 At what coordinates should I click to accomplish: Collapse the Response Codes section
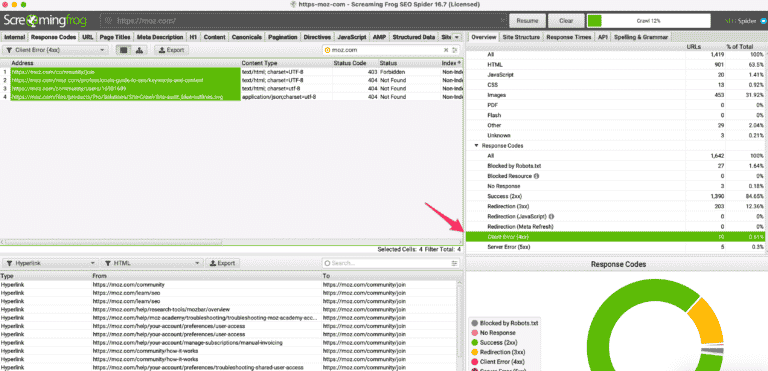(x=476, y=146)
